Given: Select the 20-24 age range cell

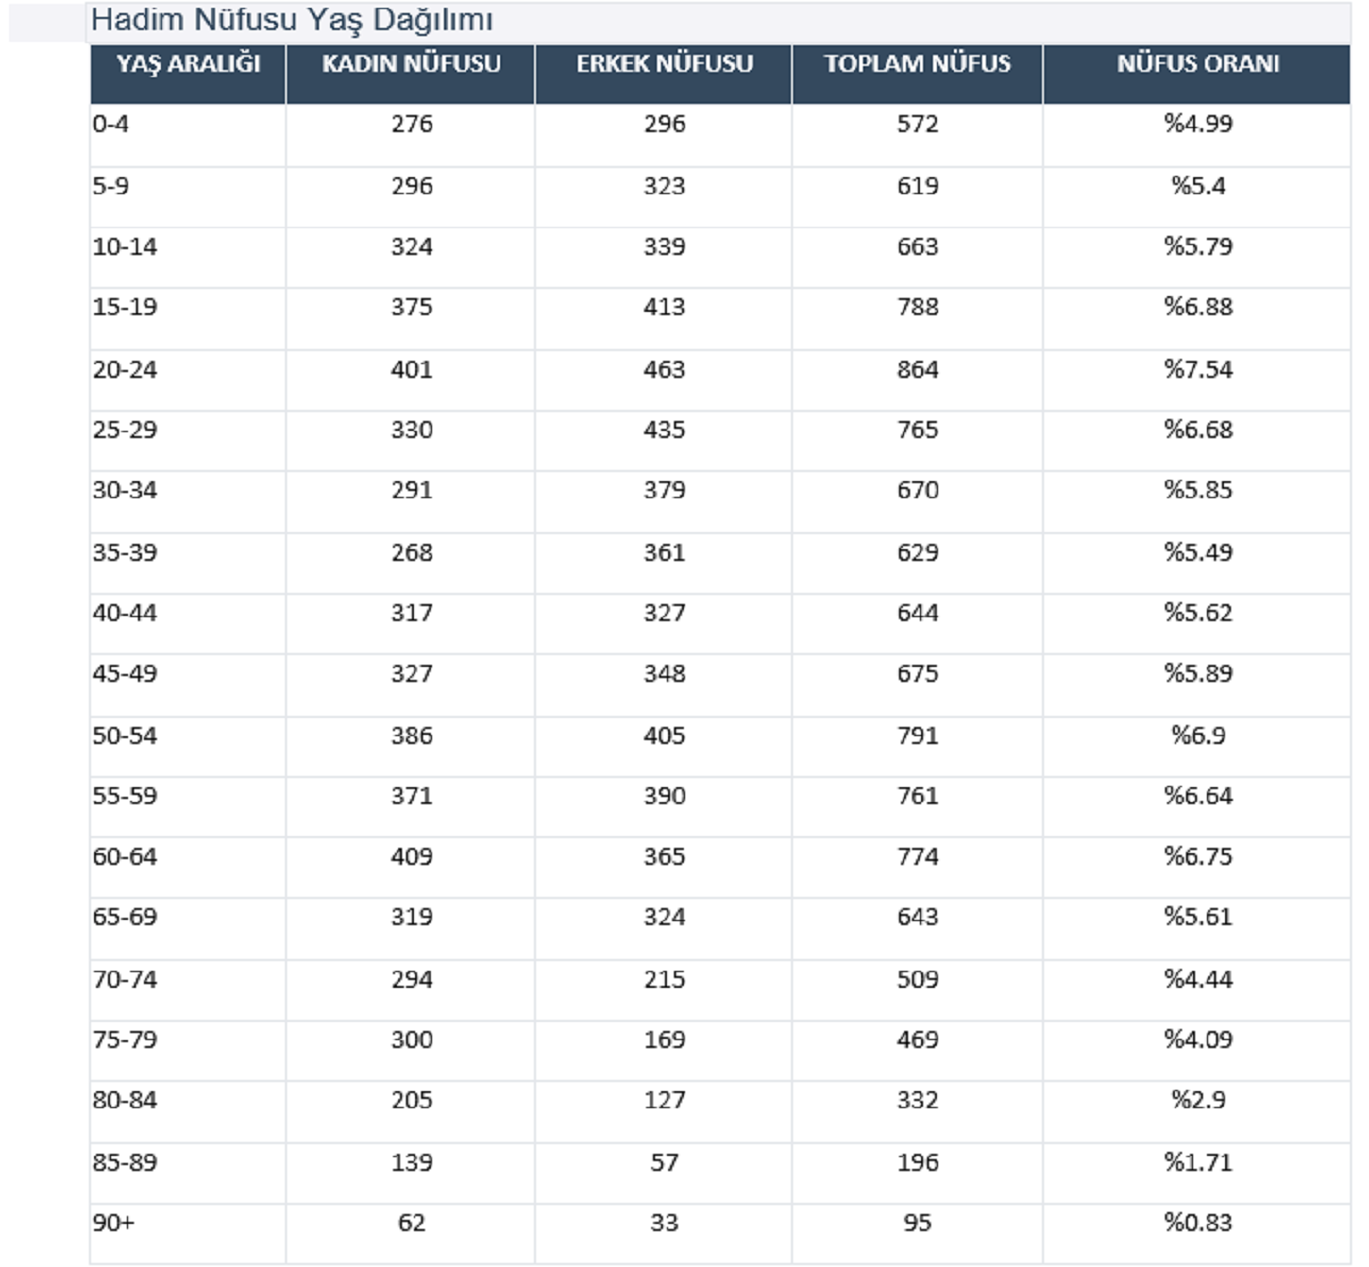Looking at the screenshot, I should click(125, 370).
